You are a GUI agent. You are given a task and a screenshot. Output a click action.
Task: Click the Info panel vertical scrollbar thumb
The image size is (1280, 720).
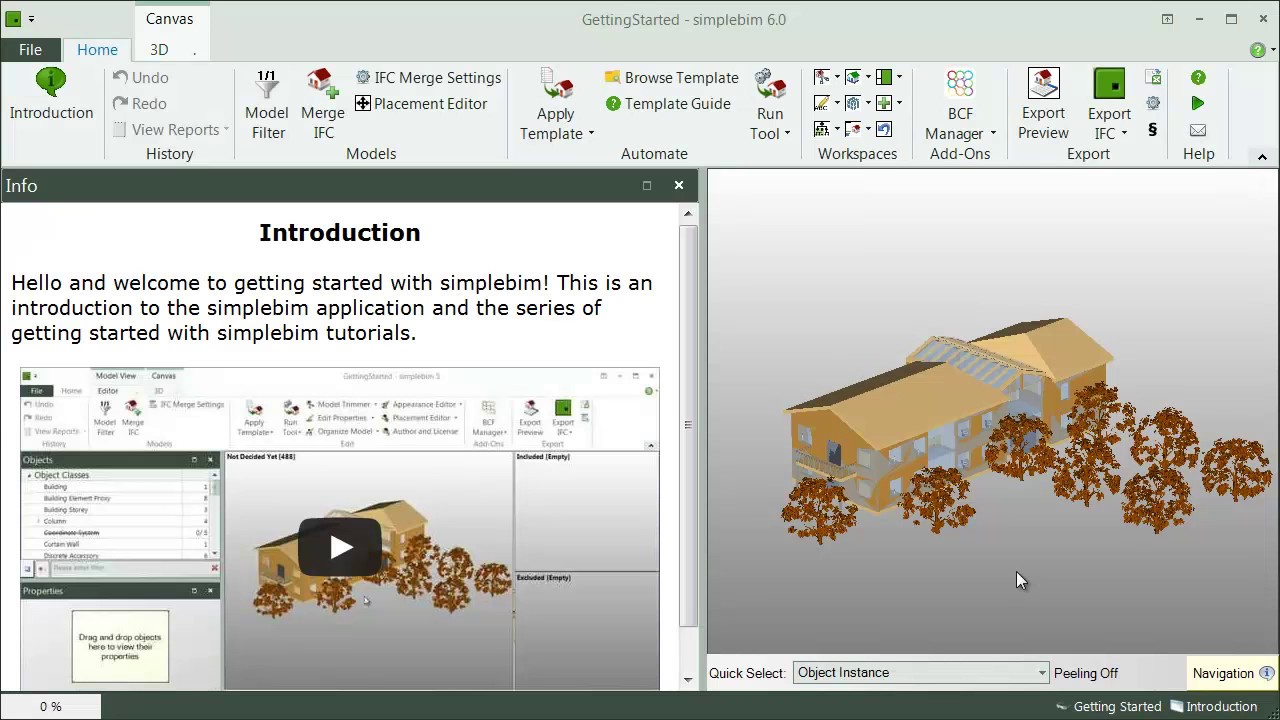(x=688, y=425)
